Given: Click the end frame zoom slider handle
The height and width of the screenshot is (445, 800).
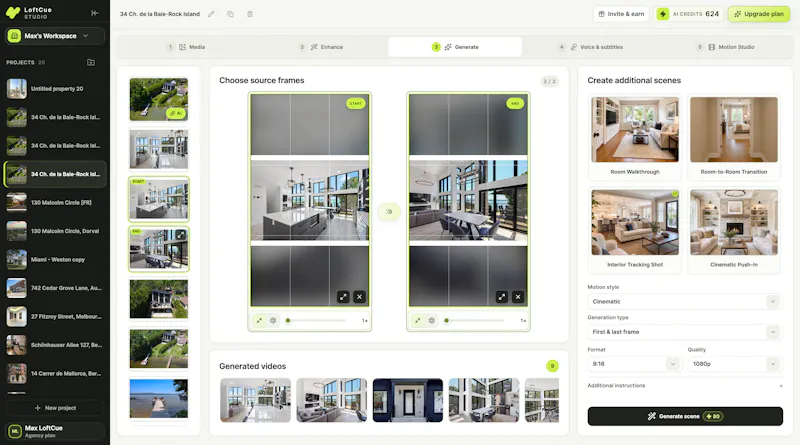Looking at the screenshot, I should click(x=446, y=320).
